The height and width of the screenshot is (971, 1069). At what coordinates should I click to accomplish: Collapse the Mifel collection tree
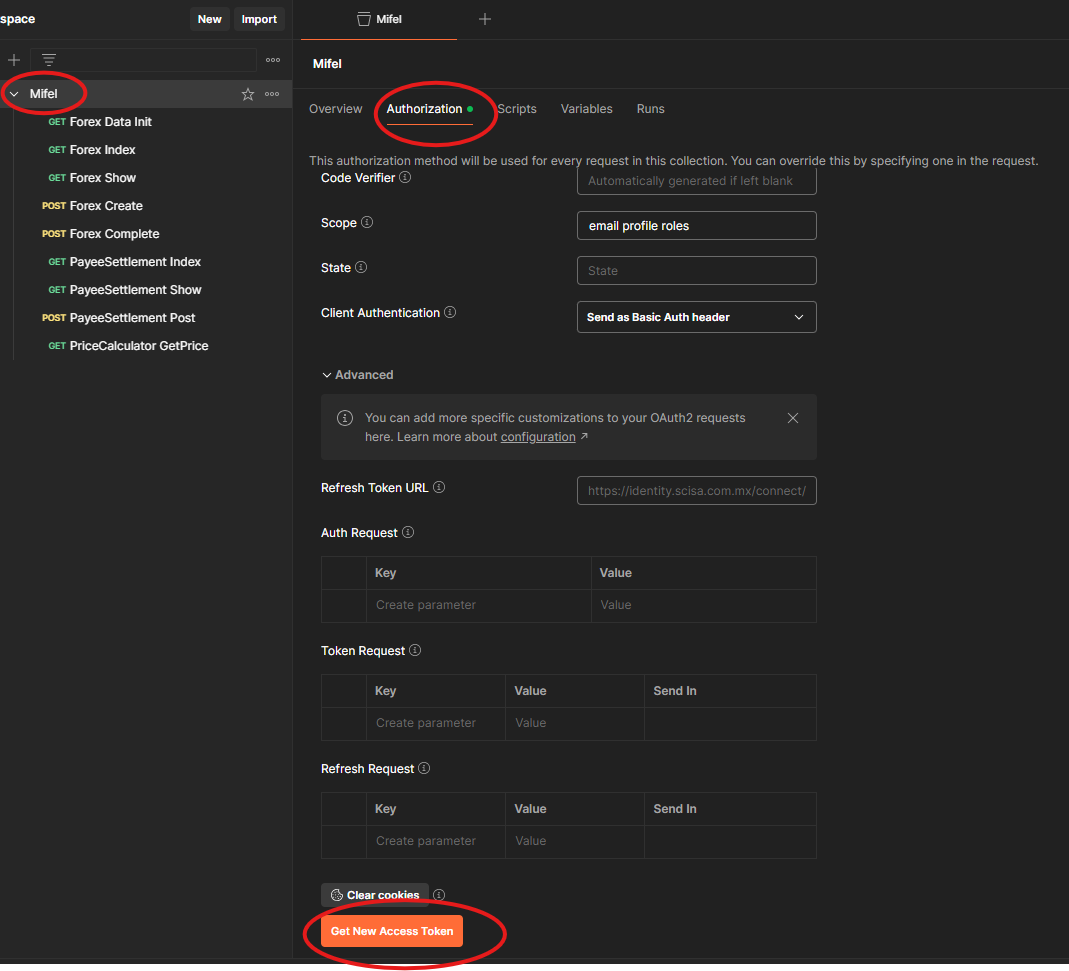[14, 94]
